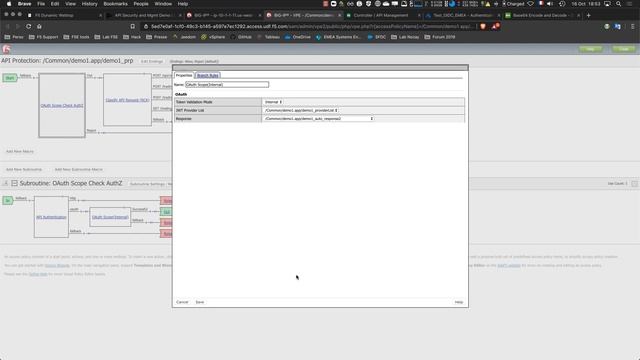Open the FSE tools bookmark folder

coord(76,37)
